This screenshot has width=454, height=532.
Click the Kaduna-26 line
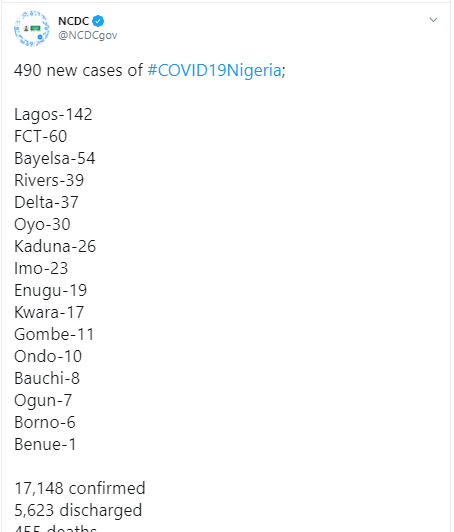[x=55, y=246]
